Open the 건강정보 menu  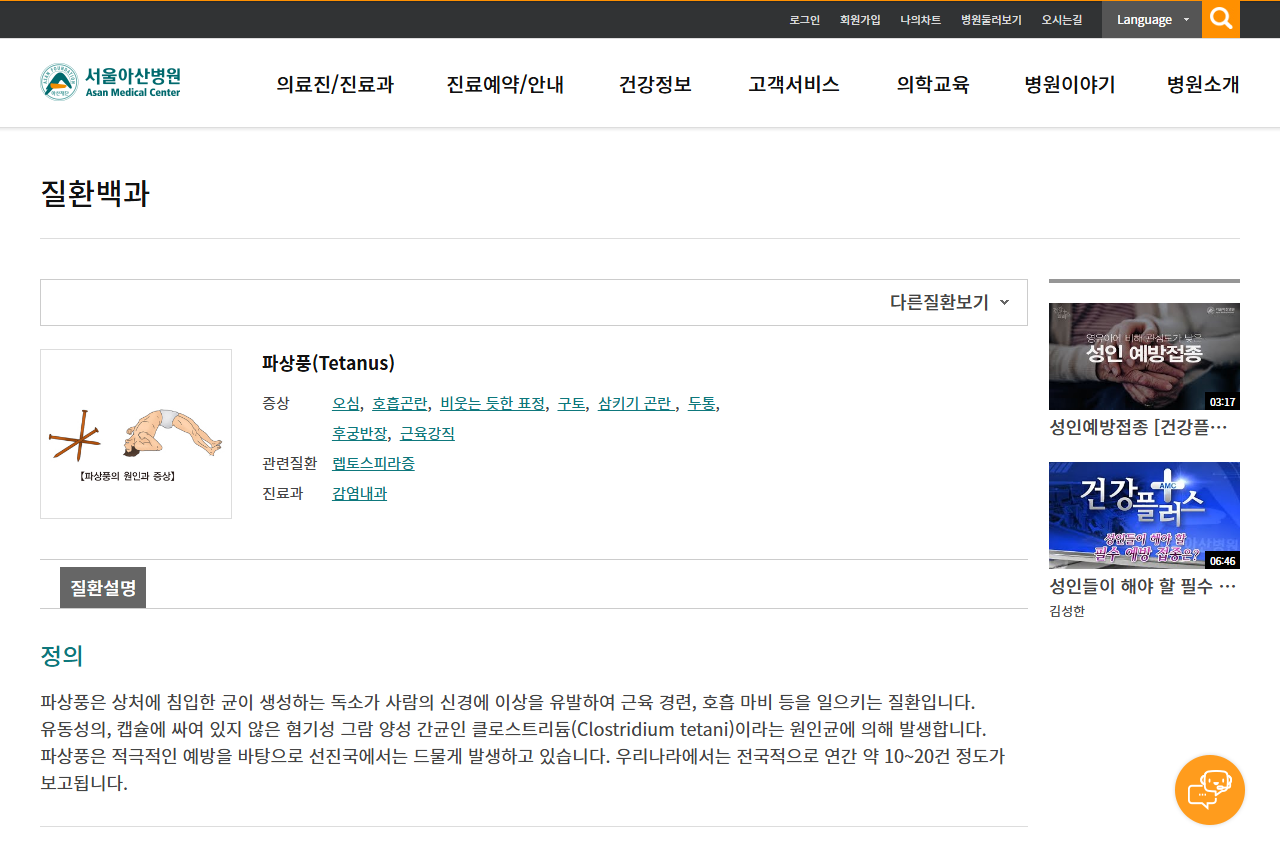coord(655,84)
